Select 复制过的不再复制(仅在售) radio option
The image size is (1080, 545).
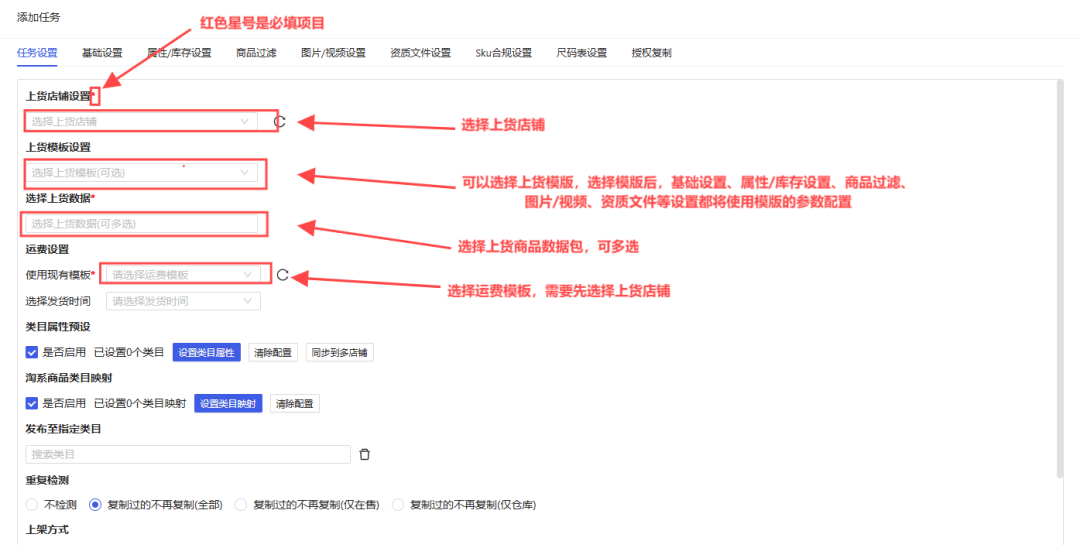[x=241, y=505]
